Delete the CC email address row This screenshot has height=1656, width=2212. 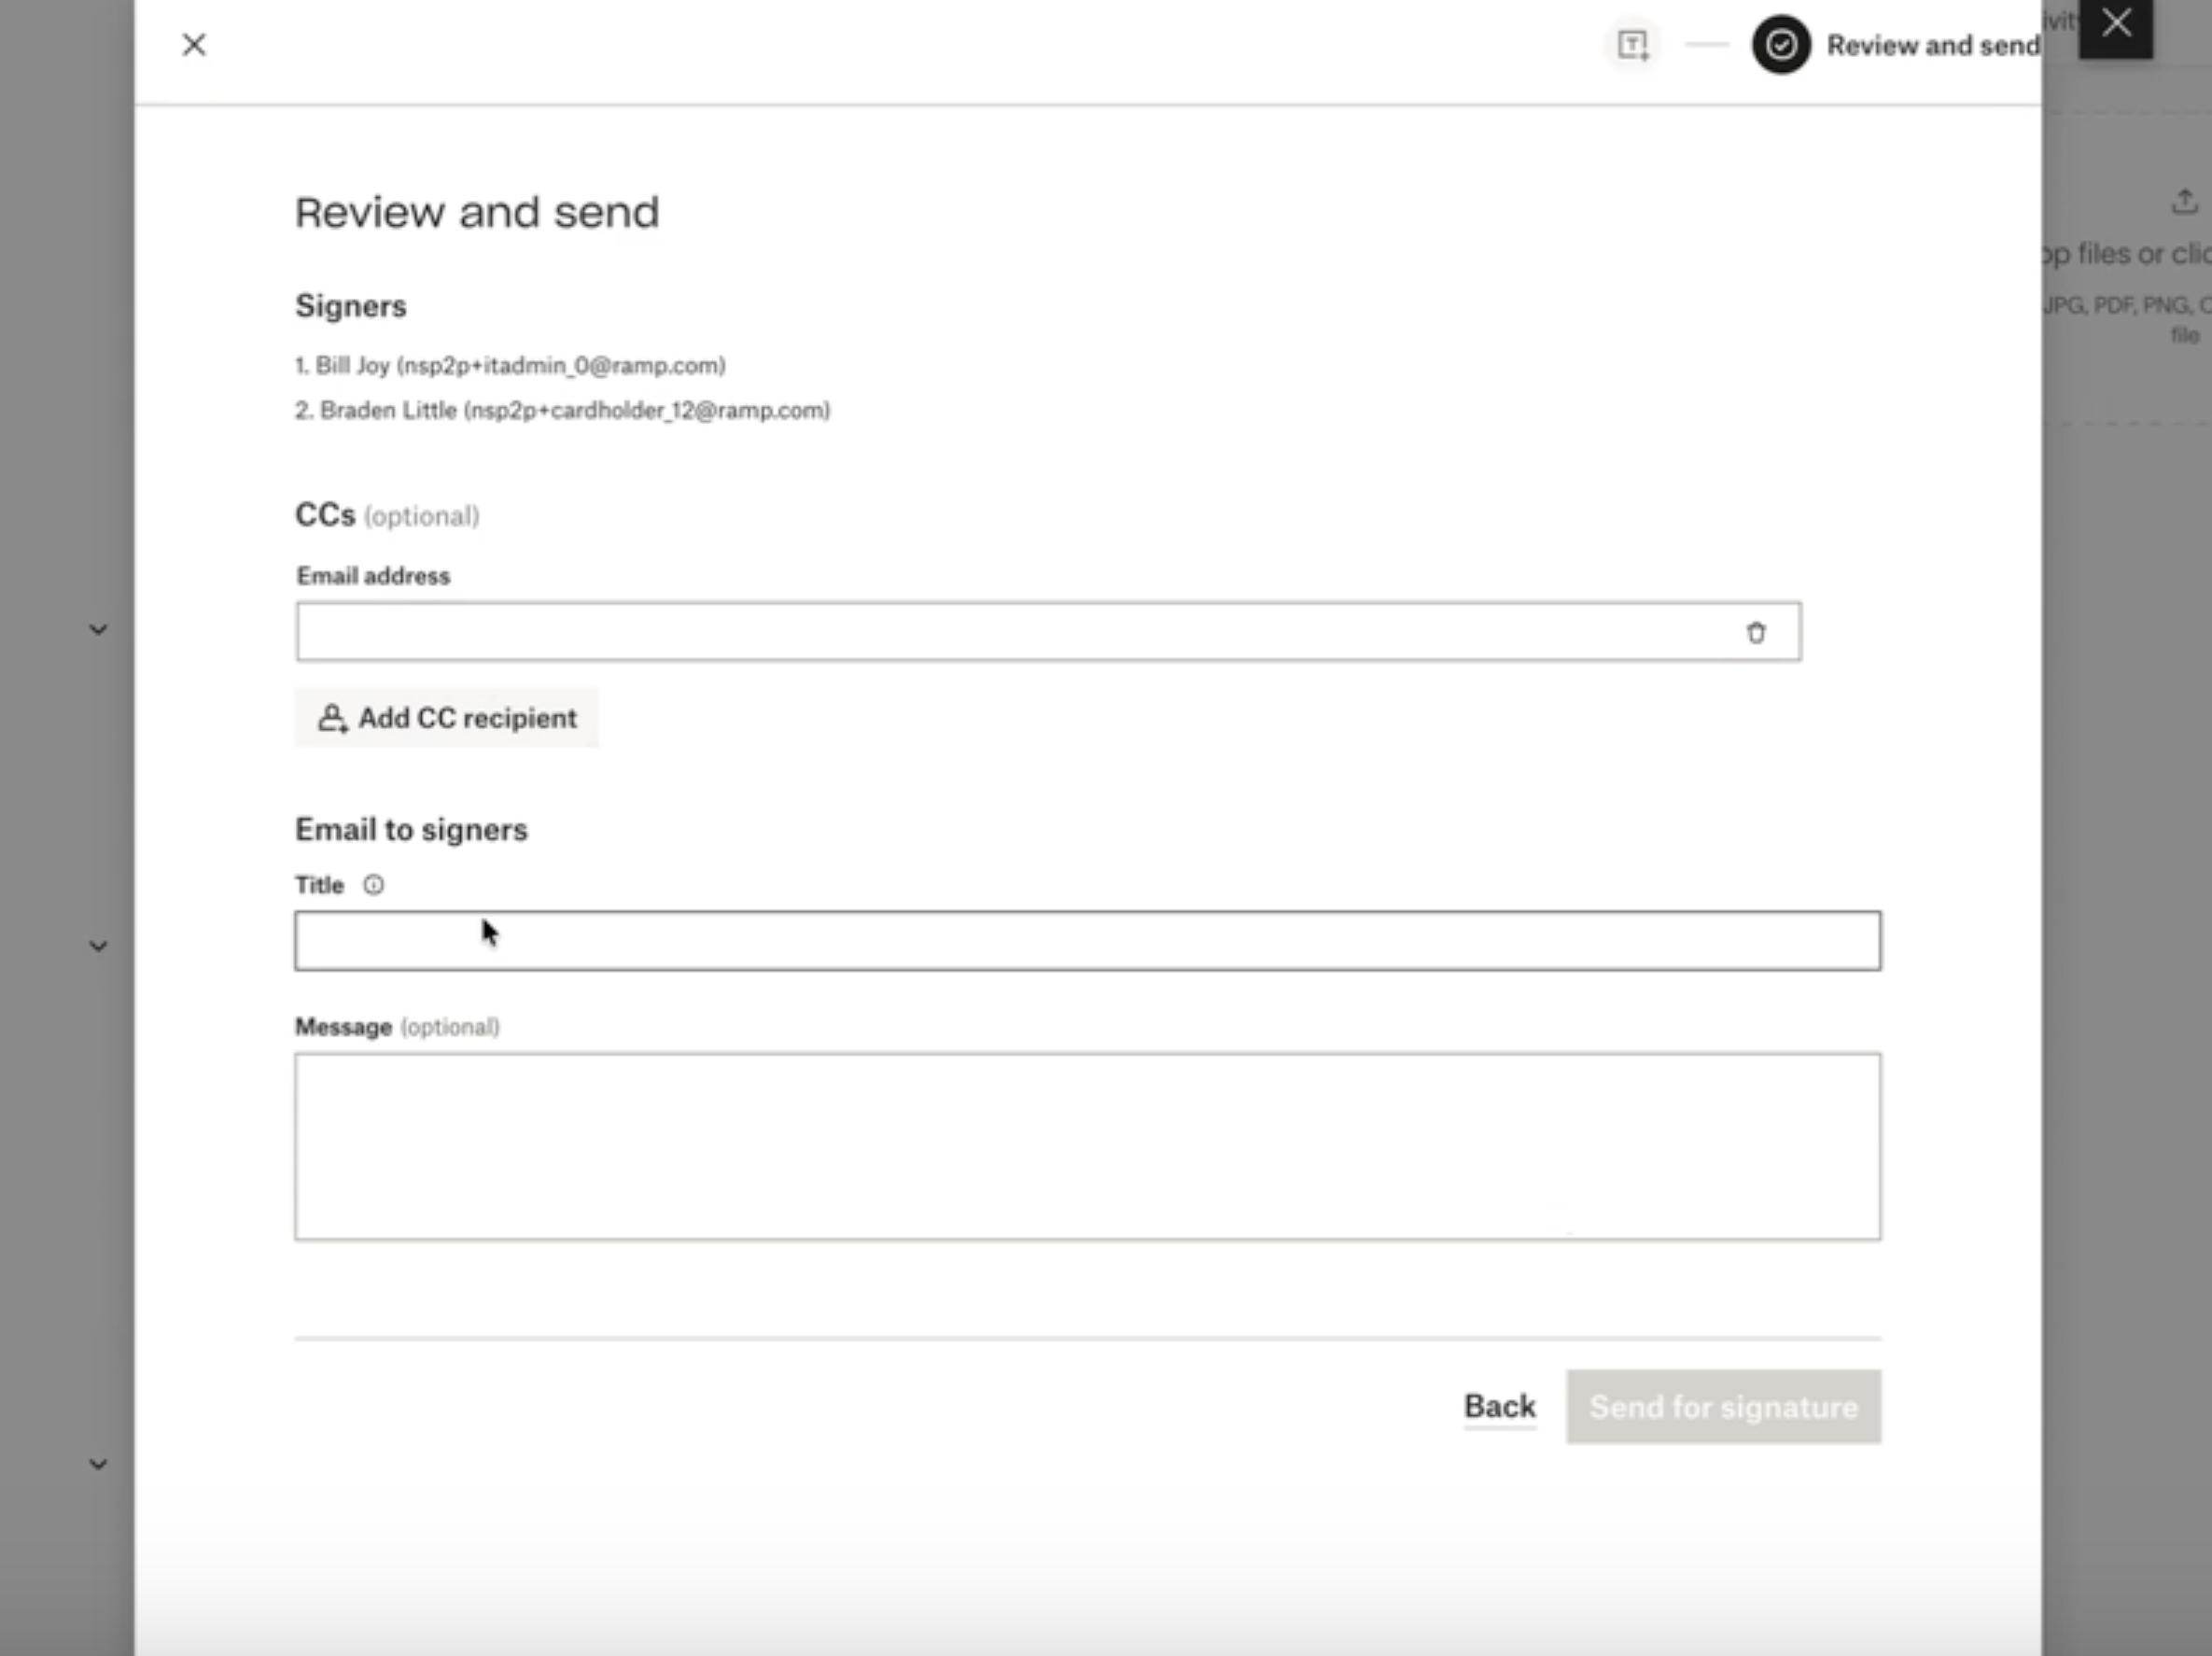(x=1755, y=632)
